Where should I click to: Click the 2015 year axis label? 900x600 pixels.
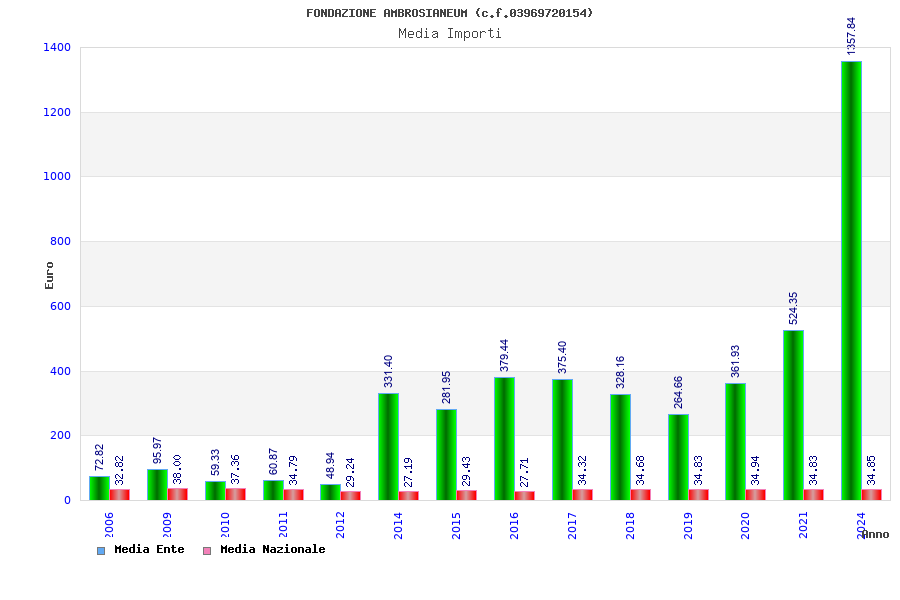tap(456, 525)
